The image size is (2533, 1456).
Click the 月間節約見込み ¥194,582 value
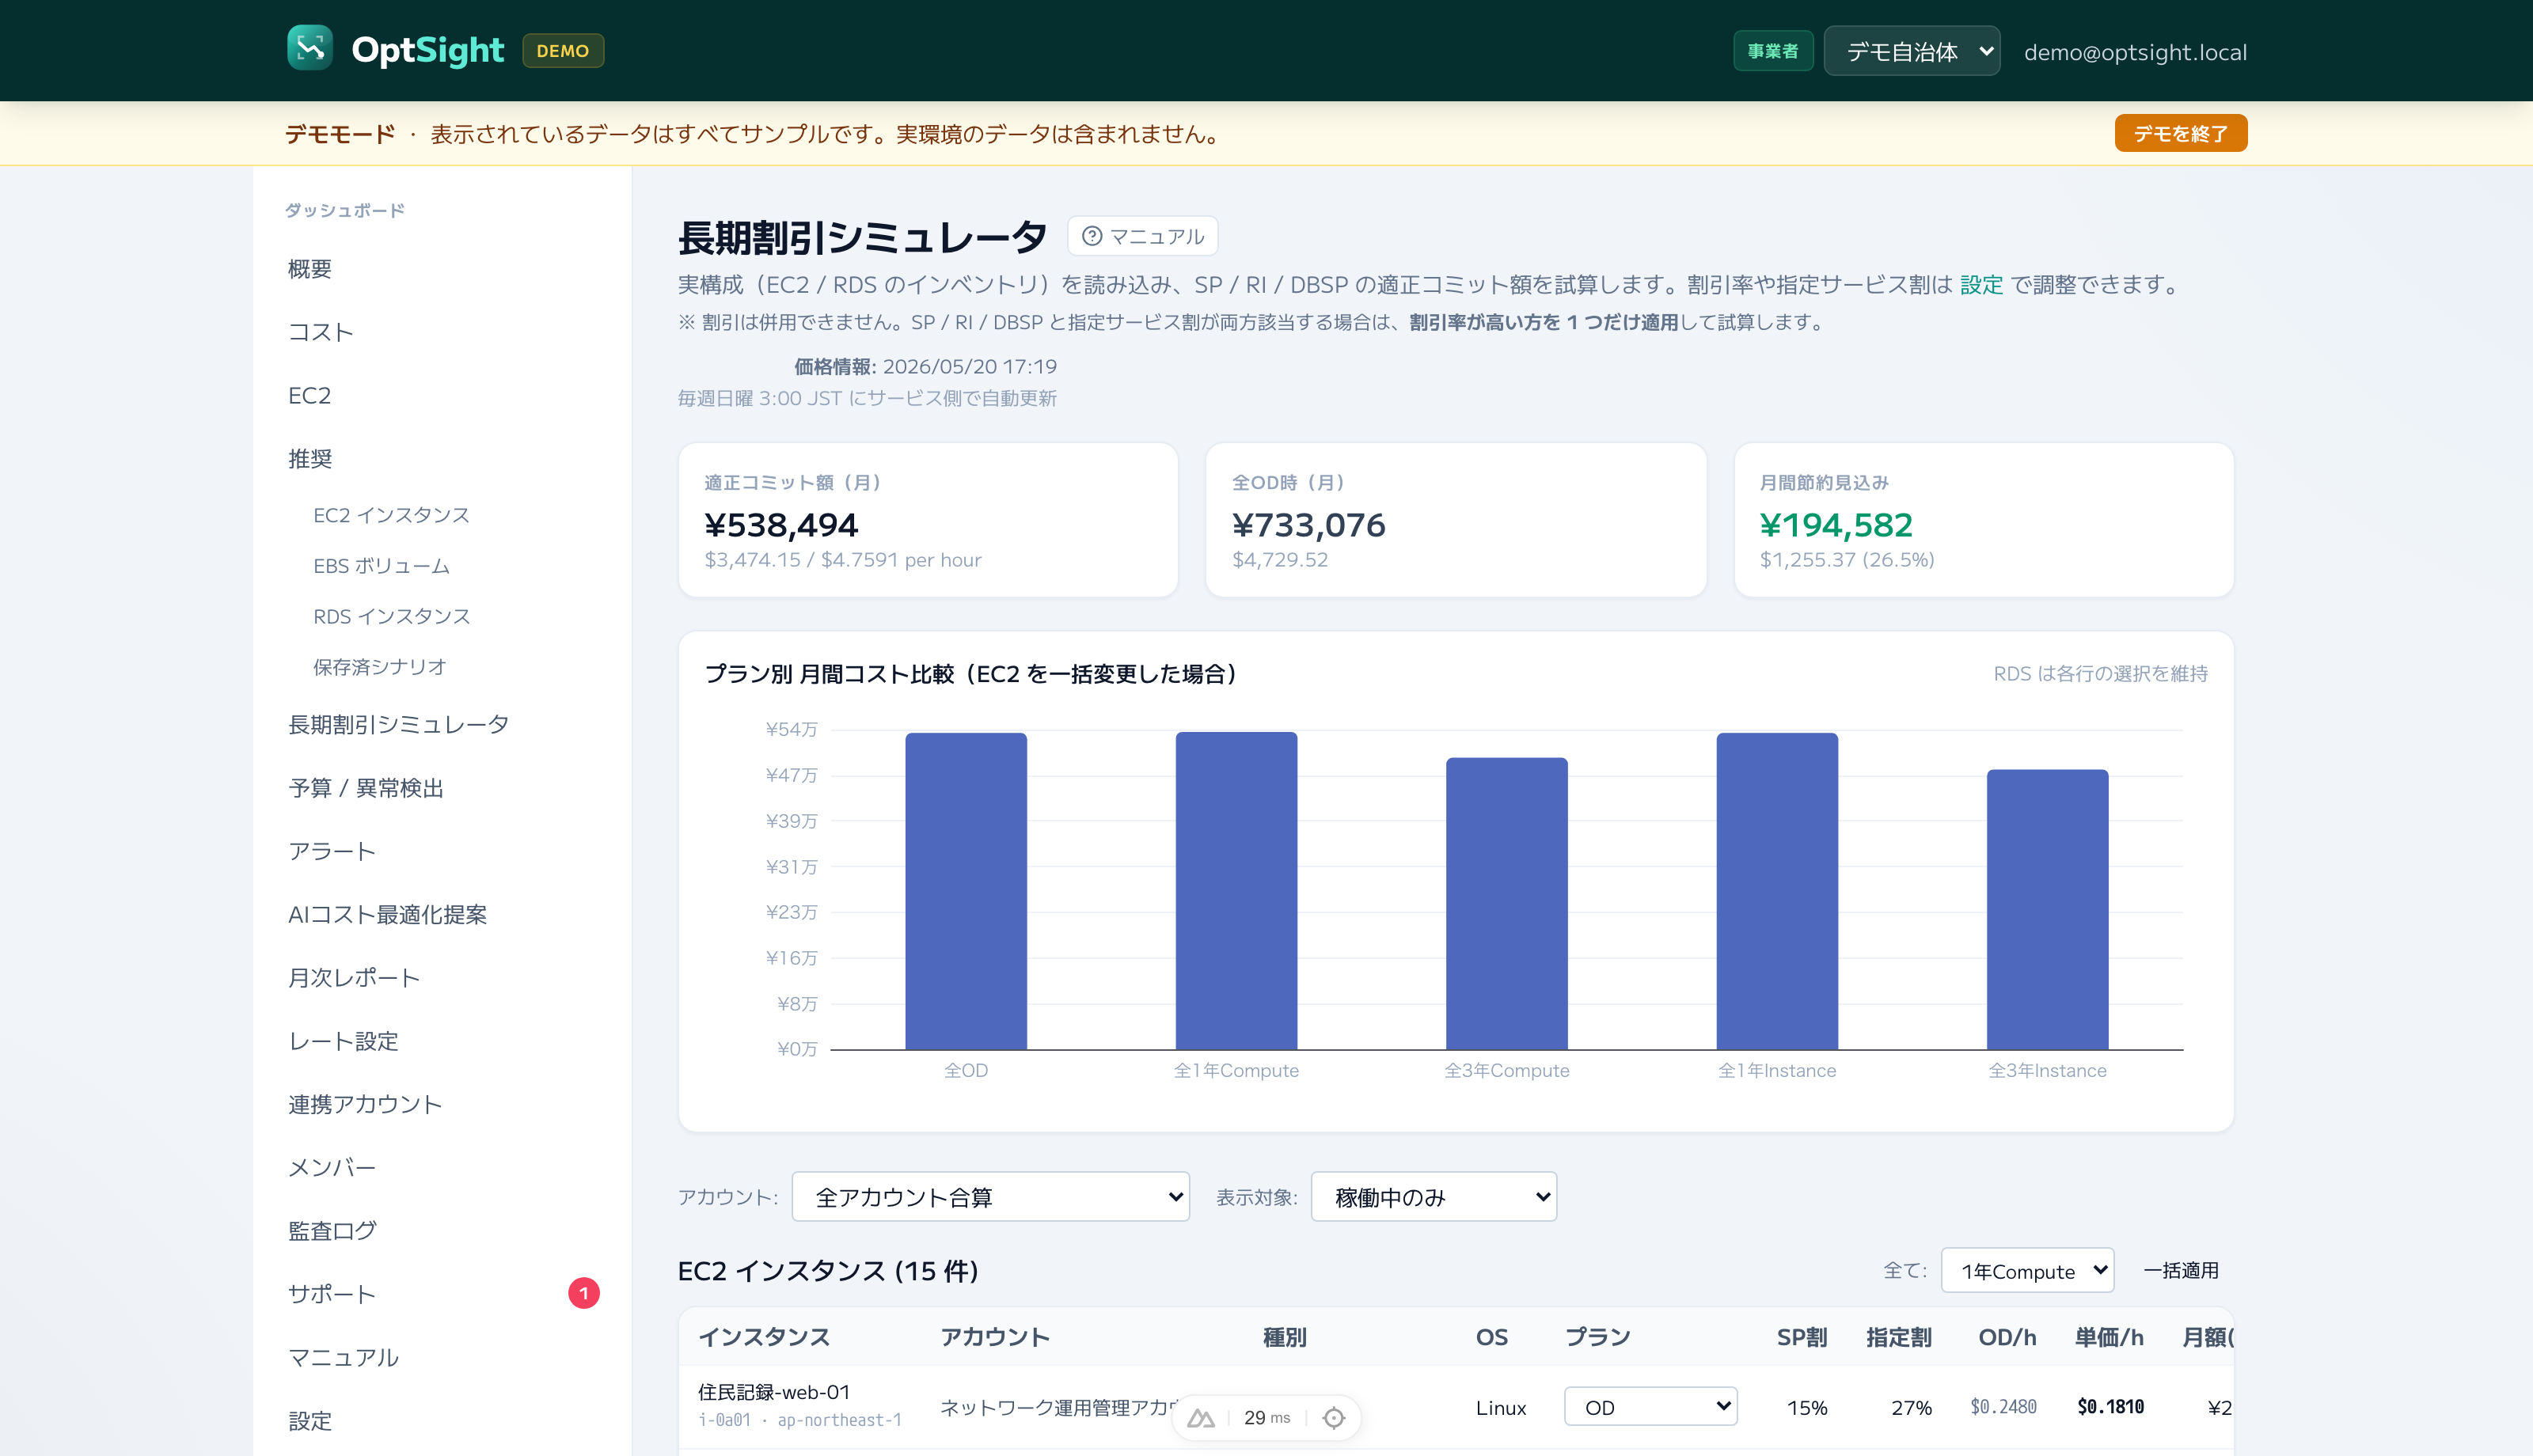pos(1836,525)
